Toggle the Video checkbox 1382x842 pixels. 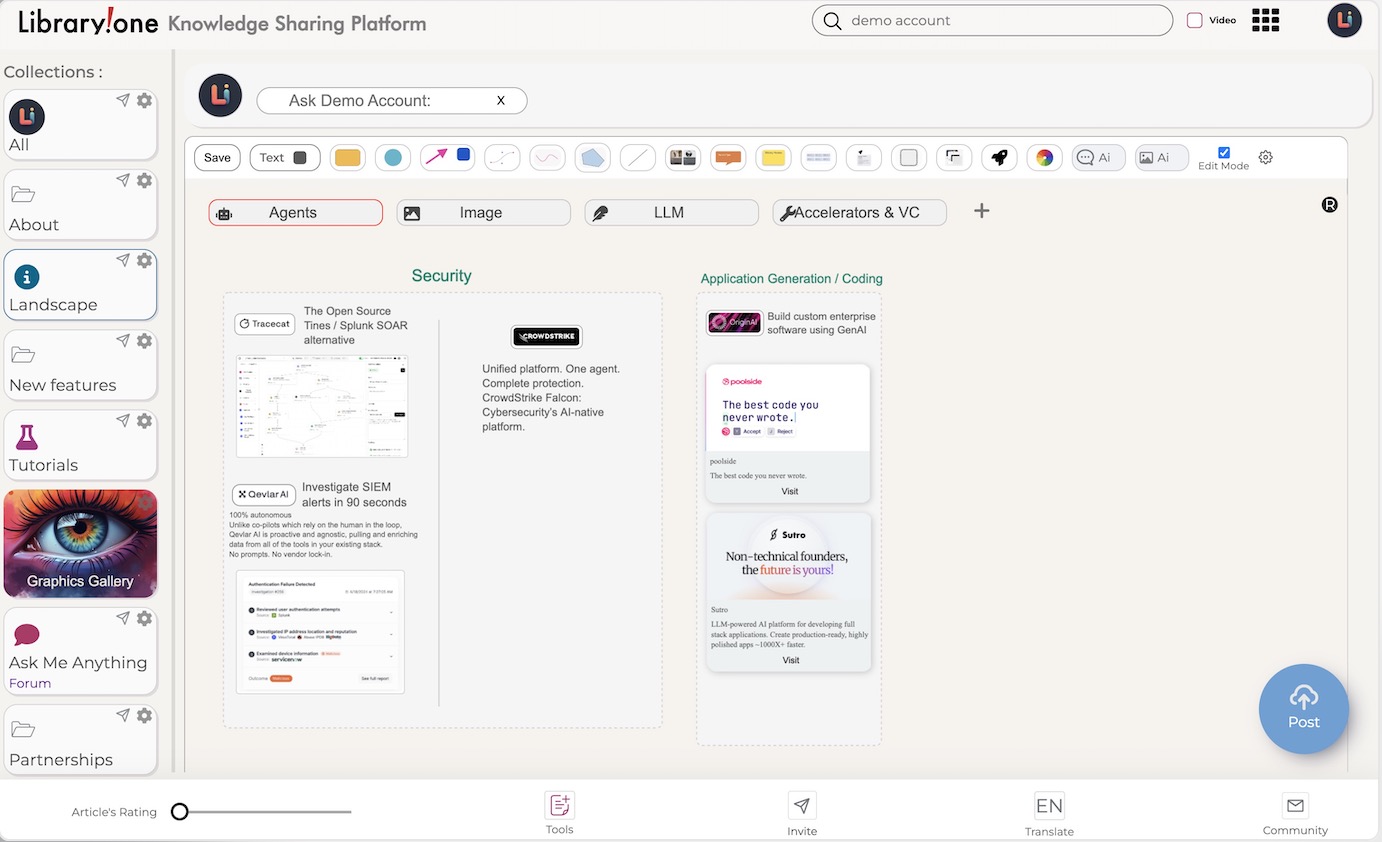point(1194,20)
